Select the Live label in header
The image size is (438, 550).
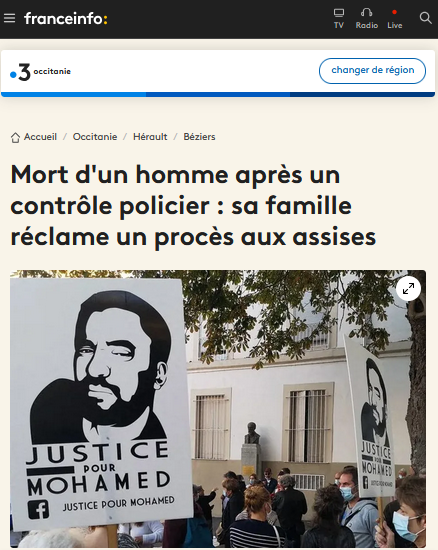pos(395,25)
